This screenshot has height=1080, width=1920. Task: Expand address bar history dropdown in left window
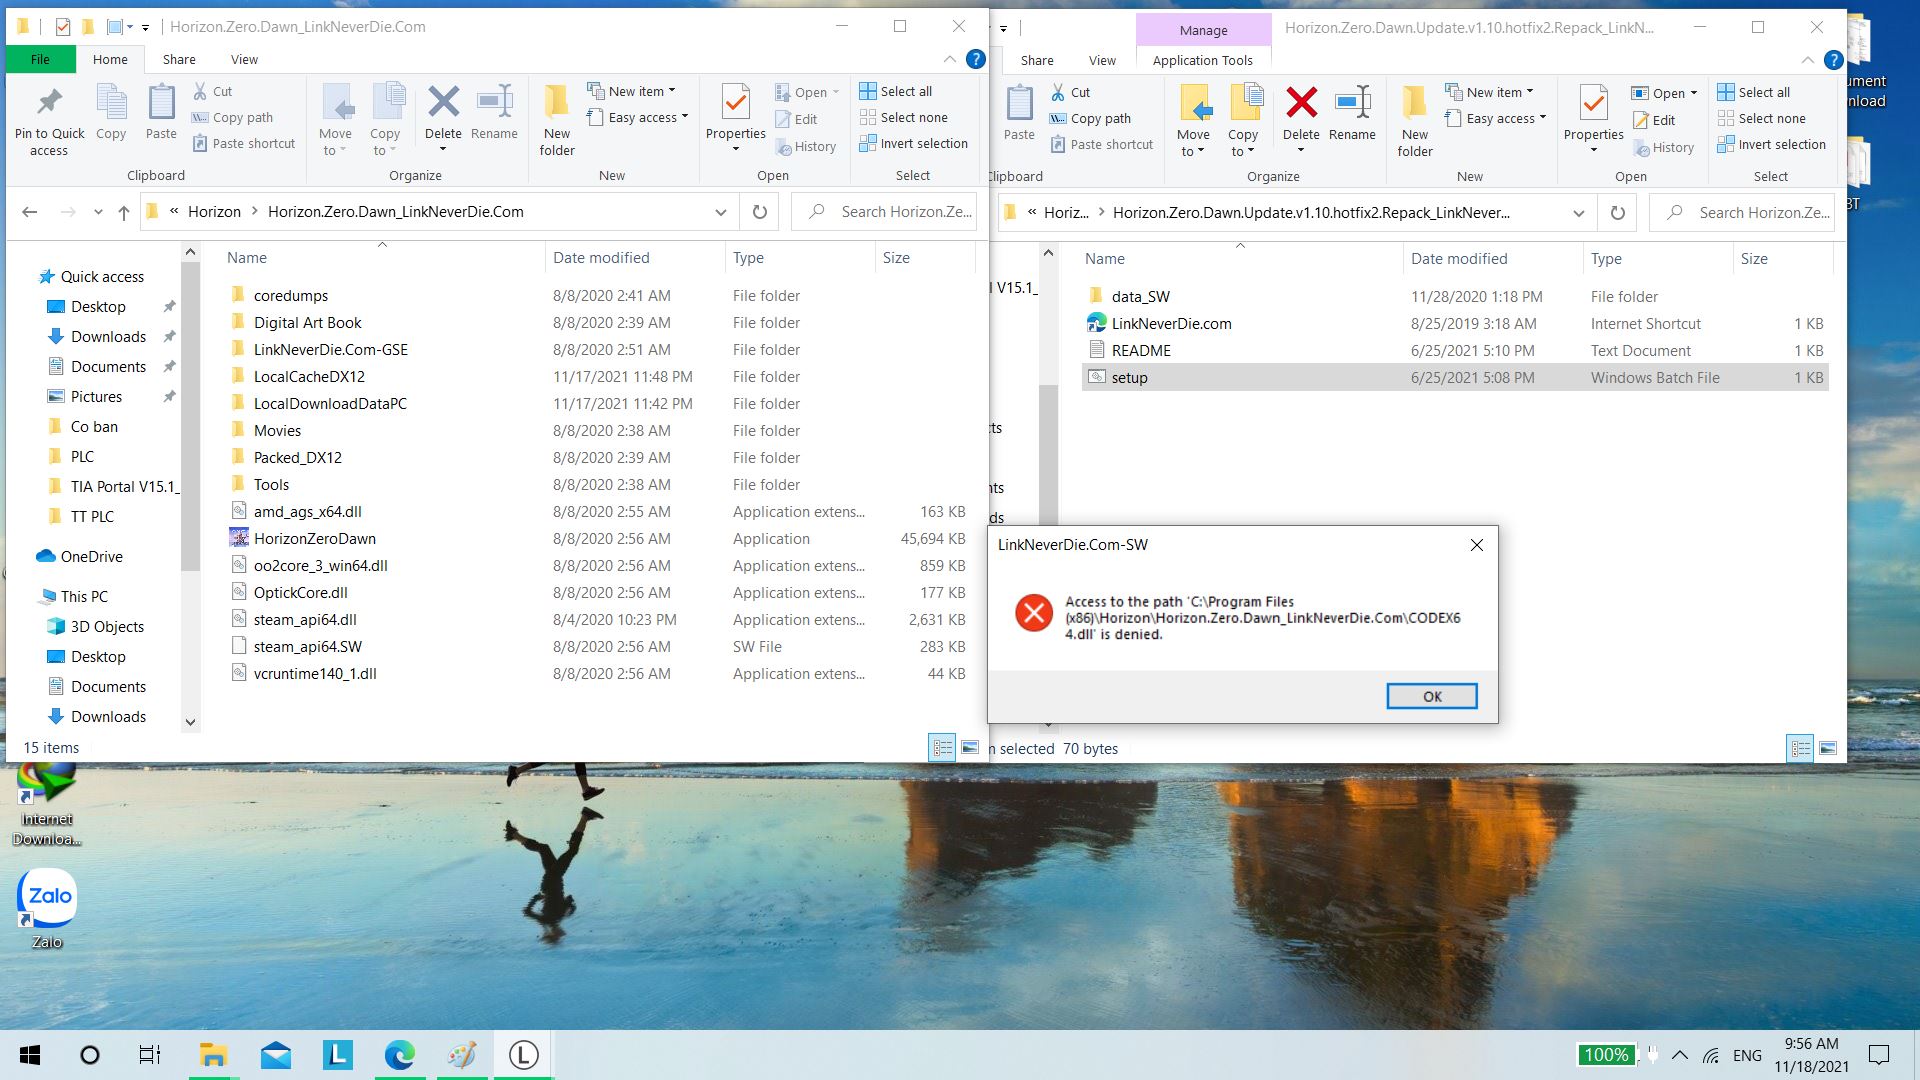point(720,212)
